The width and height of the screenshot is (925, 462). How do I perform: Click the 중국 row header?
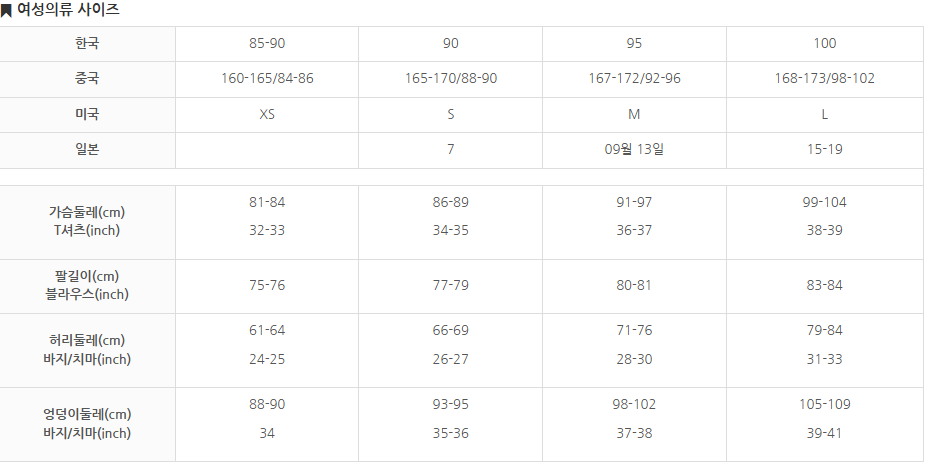(87, 79)
